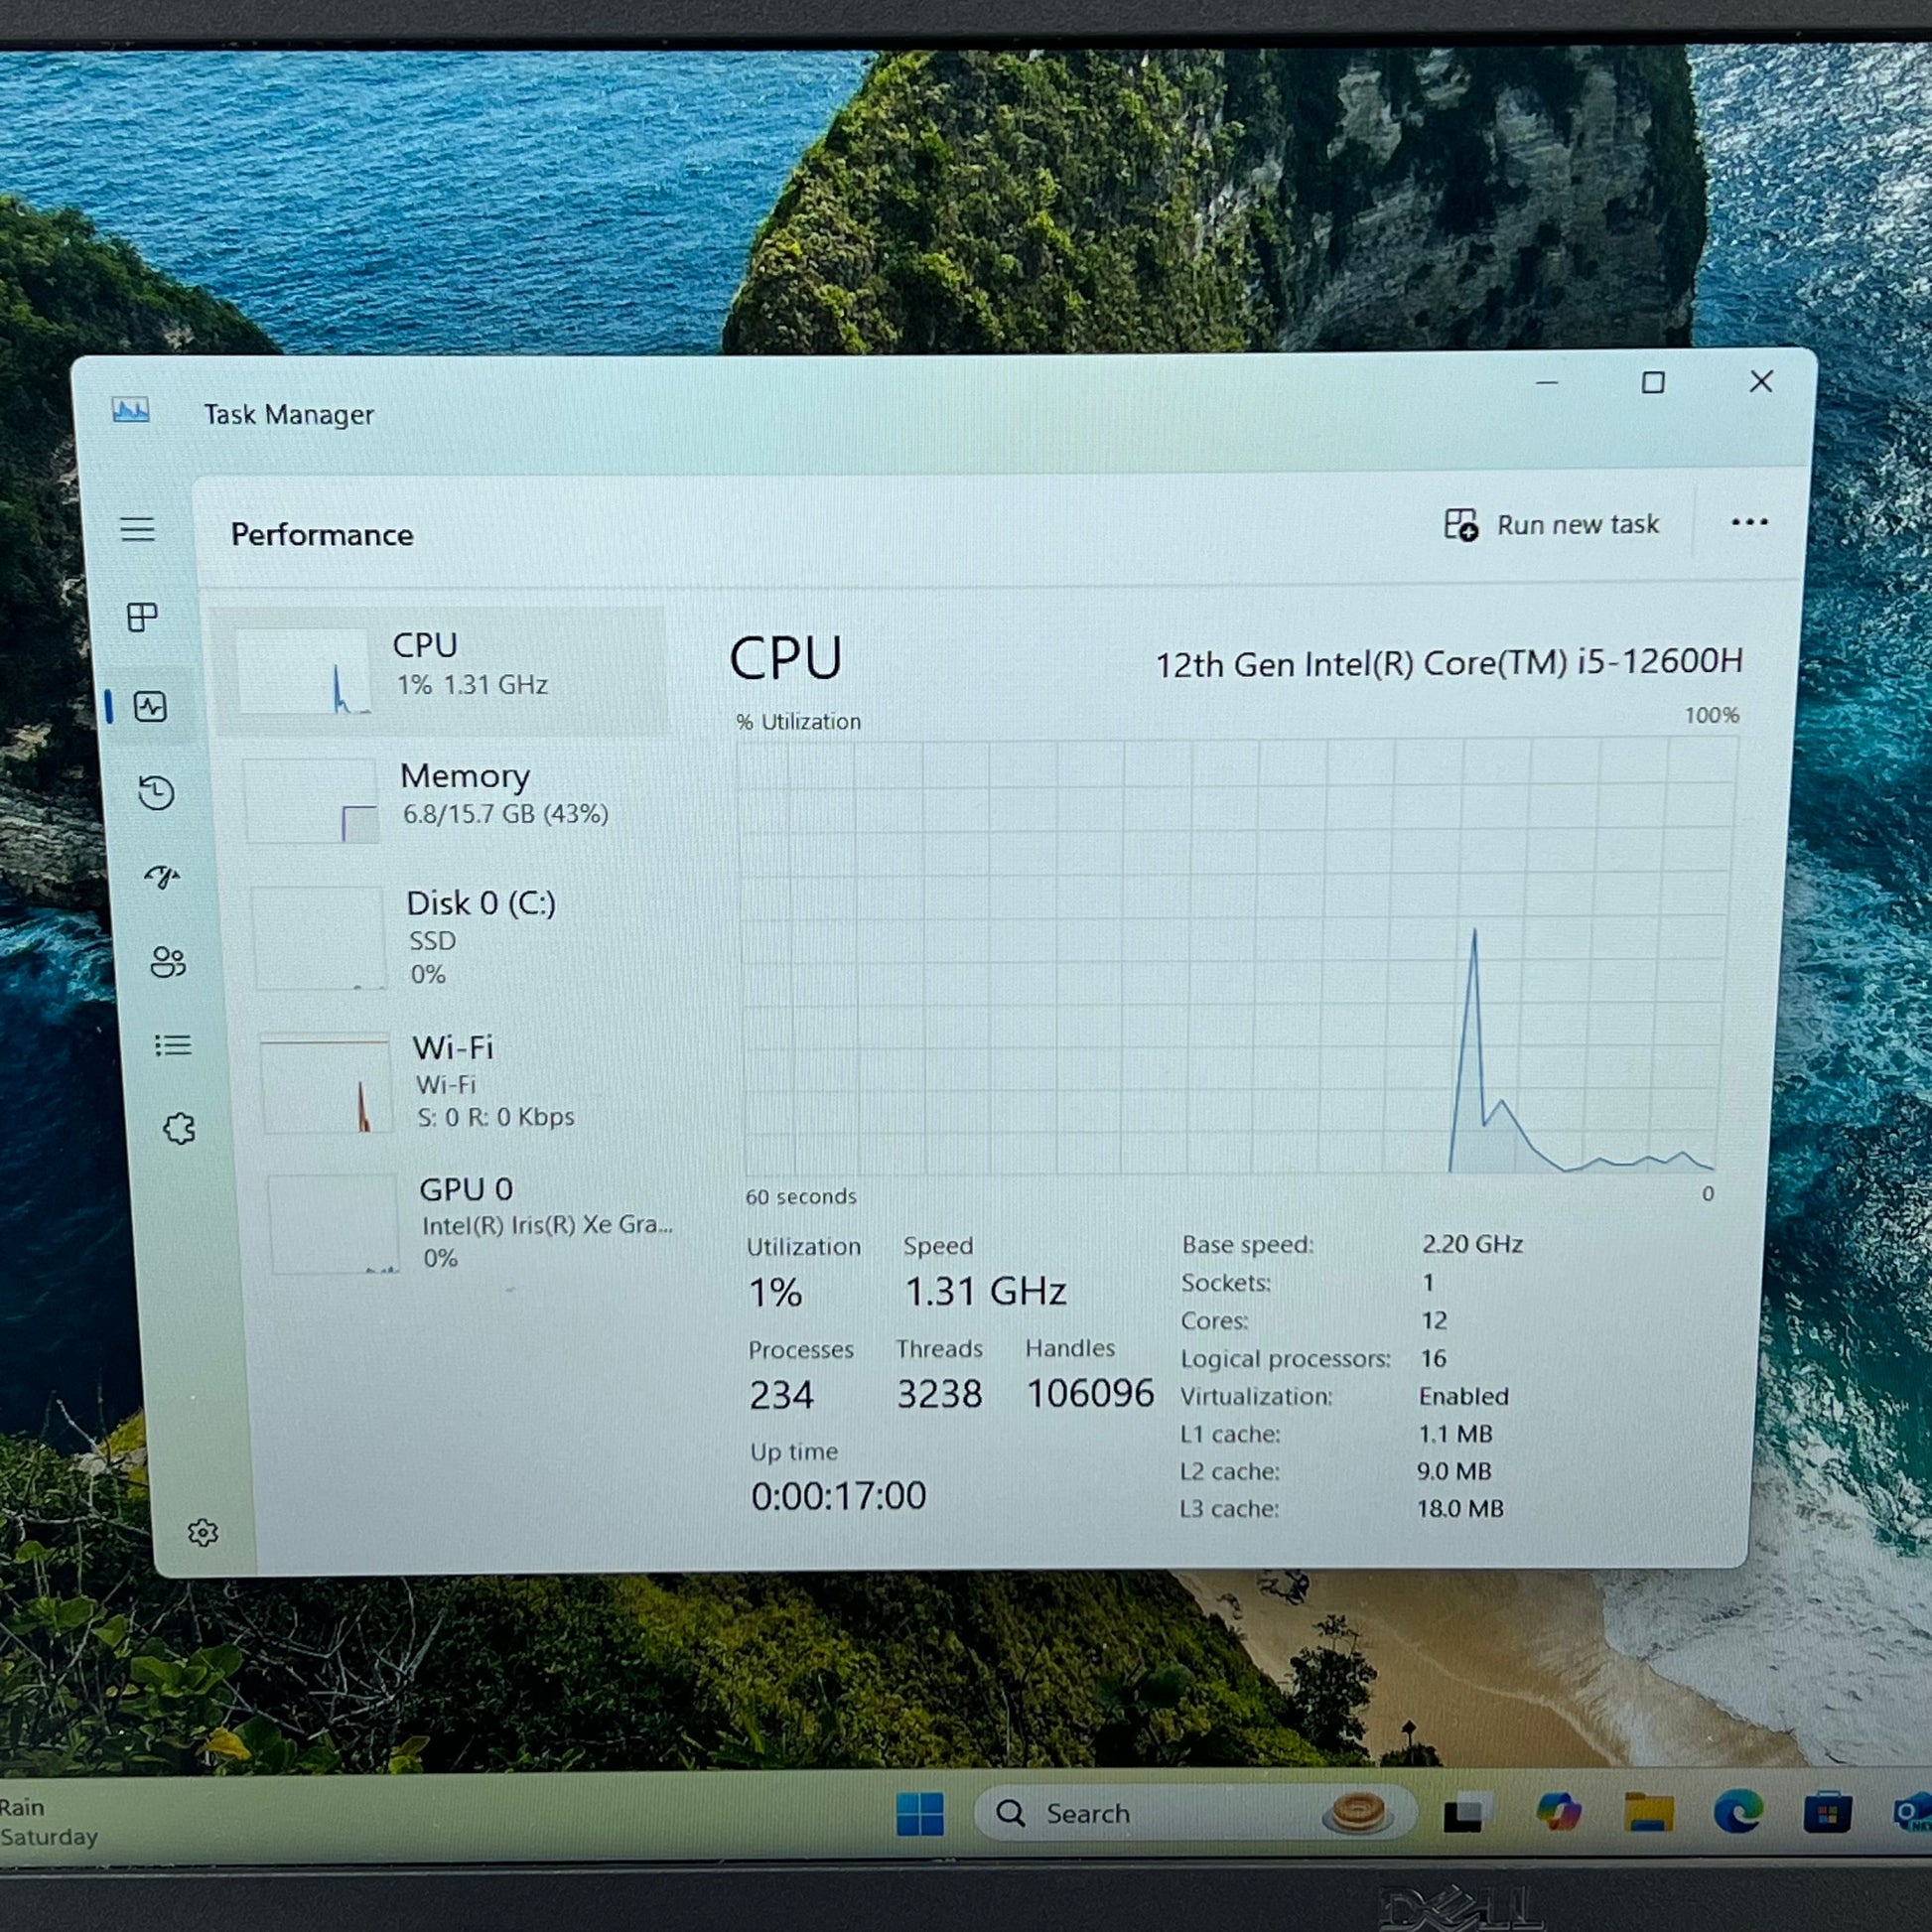Select the Performance page icon
This screenshot has height=1932, width=1932.
coord(150,707)
